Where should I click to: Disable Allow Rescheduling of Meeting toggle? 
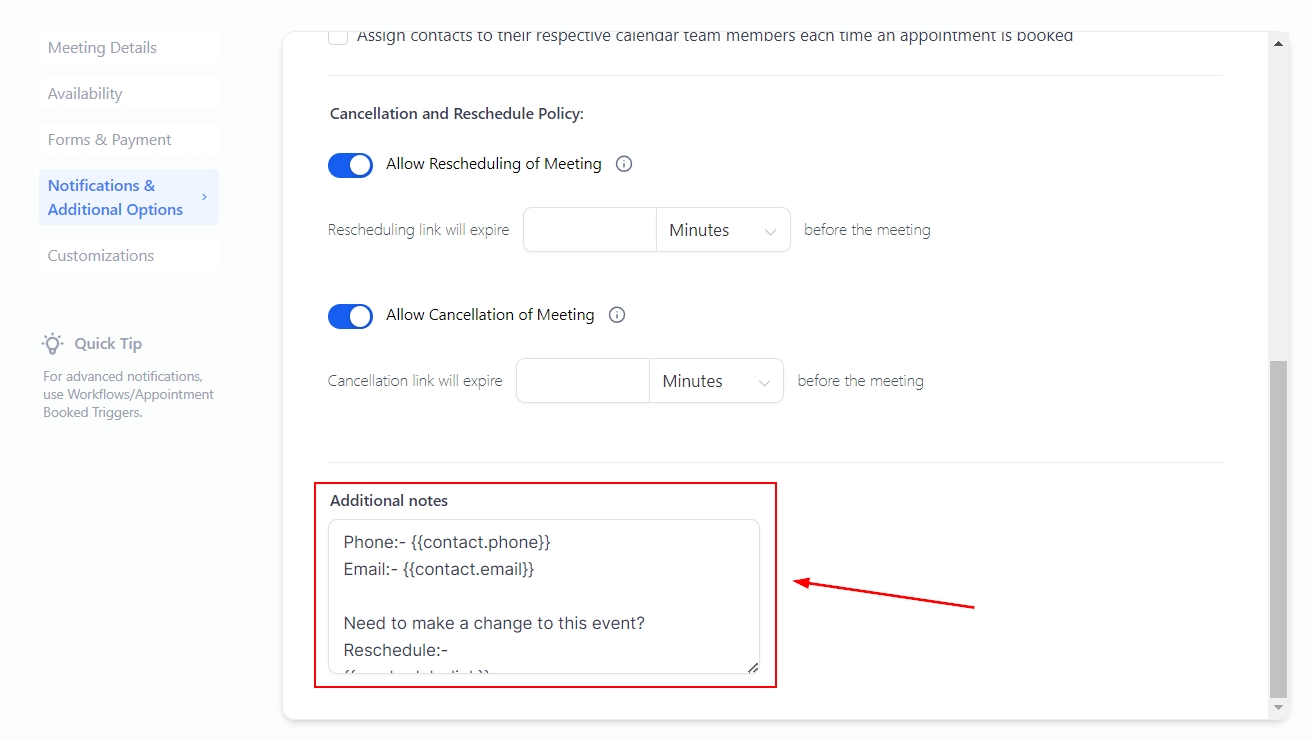350,165
